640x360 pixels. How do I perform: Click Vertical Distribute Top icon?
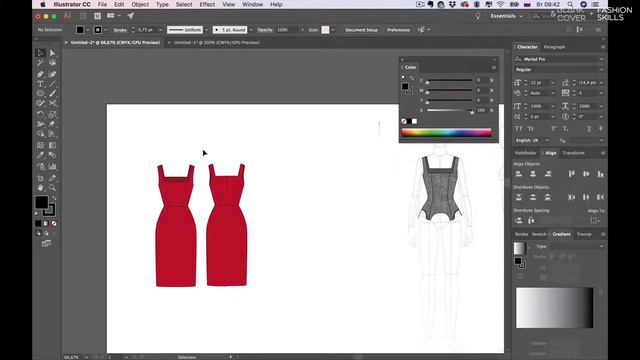519,197
